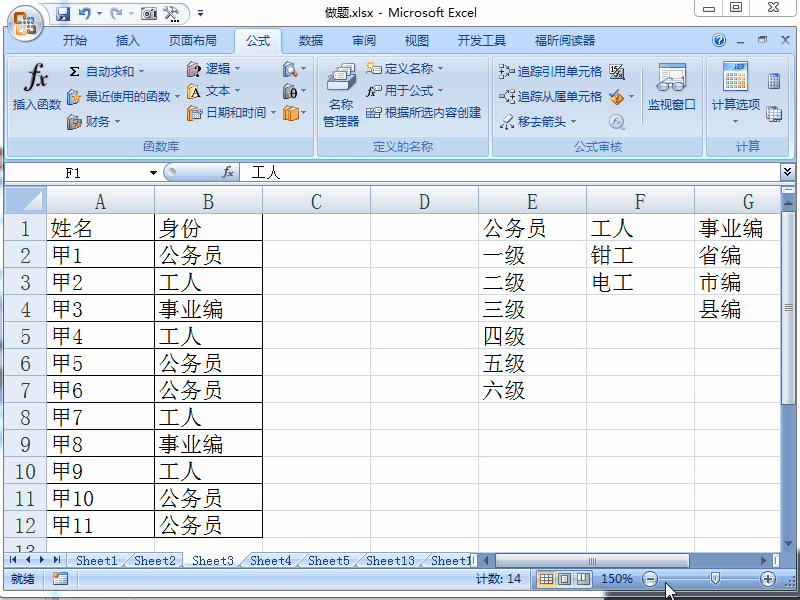
Task: Click the camera icon in quick access toolbar
Action: 149,13
